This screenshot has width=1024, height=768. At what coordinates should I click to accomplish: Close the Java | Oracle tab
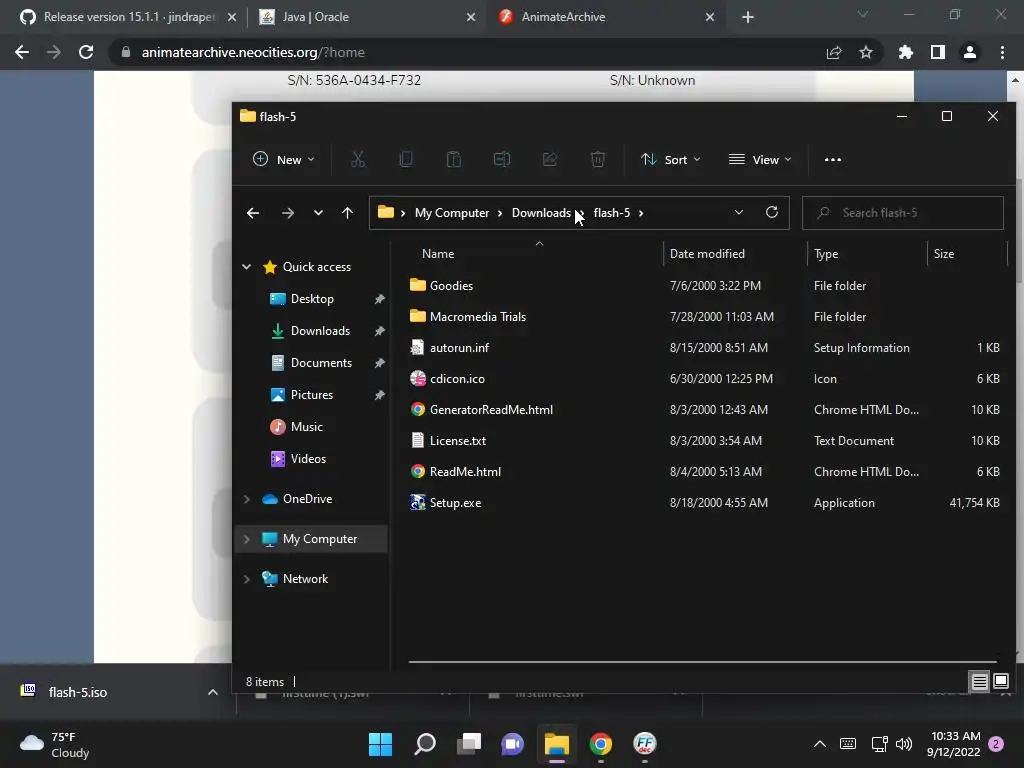tap(471, 17)
